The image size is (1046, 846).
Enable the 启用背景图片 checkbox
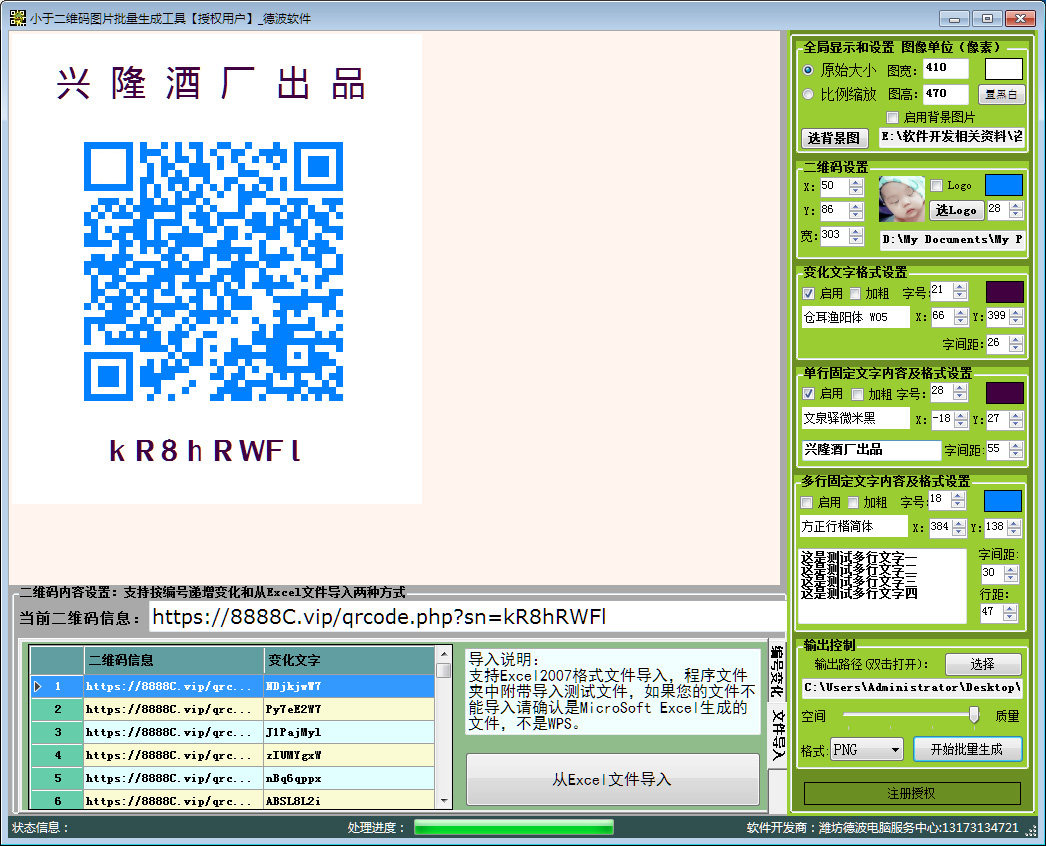893,117
